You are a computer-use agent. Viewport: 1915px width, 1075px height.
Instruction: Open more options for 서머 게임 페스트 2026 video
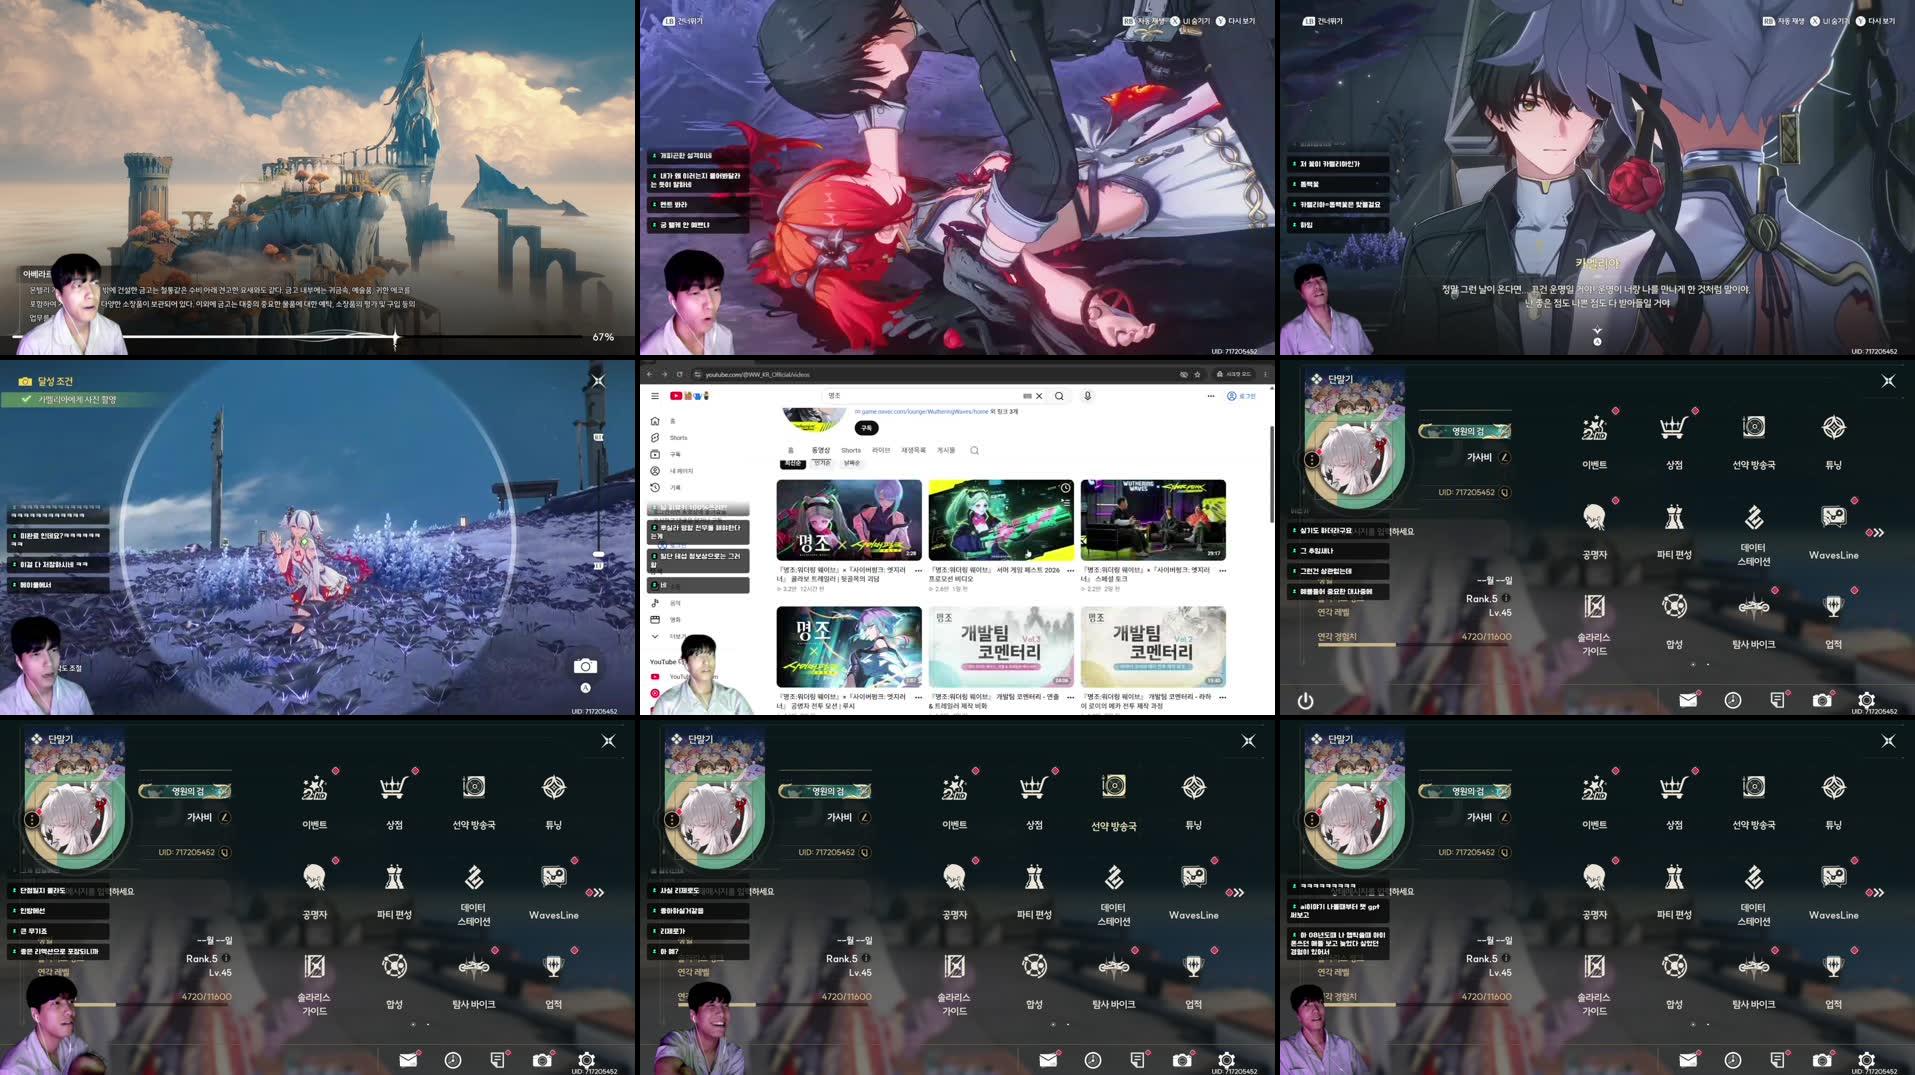(1070, 571)
